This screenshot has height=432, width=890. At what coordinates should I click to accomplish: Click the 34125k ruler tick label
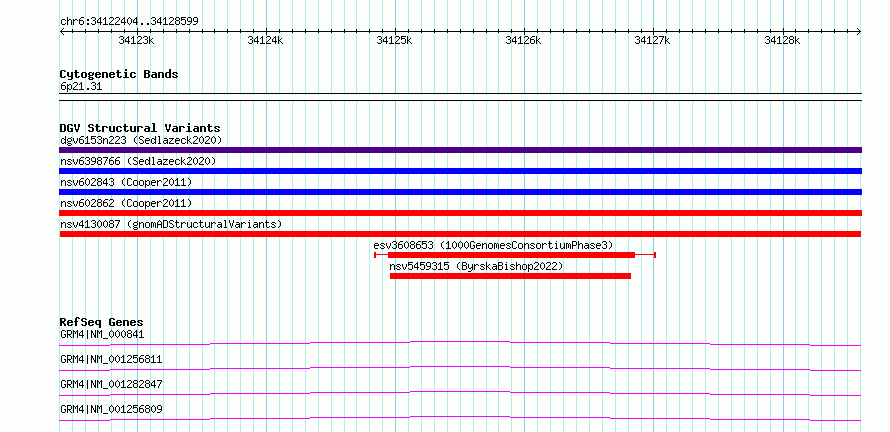(x=394, y=41)
